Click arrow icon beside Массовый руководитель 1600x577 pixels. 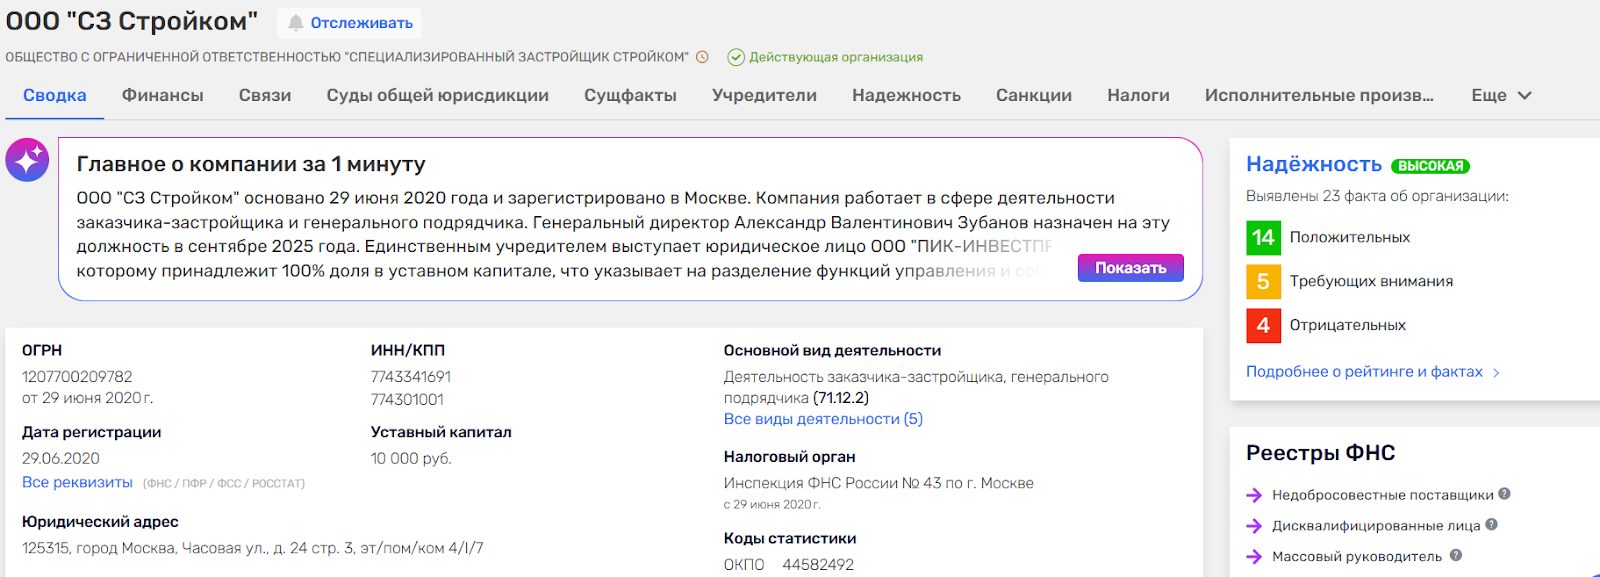[1254, 557]
